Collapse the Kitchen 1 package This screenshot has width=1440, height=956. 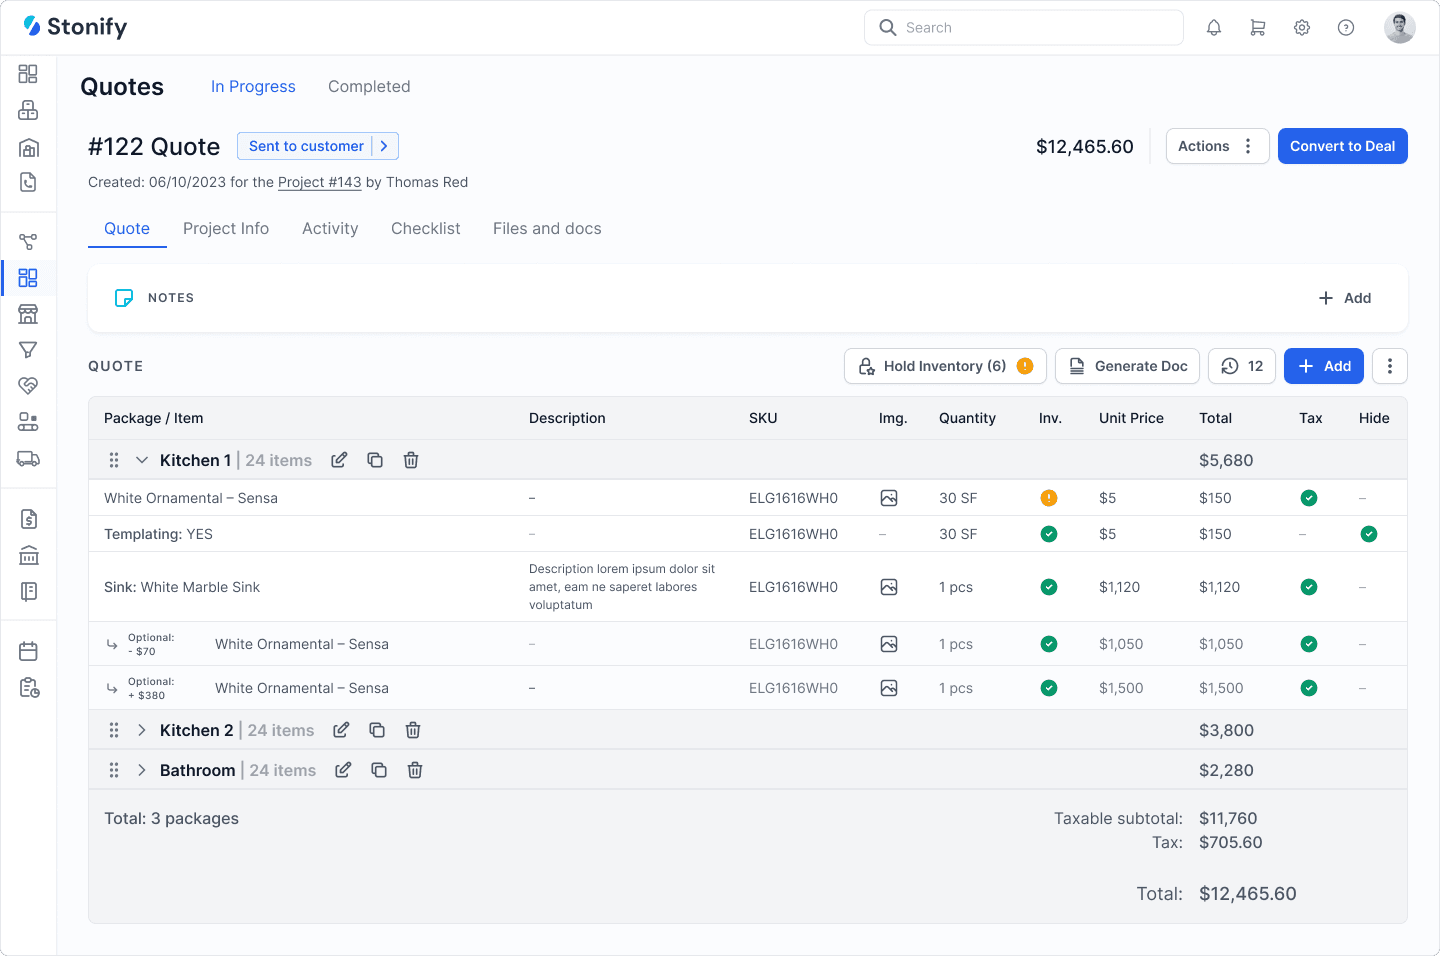coord(141,459)
